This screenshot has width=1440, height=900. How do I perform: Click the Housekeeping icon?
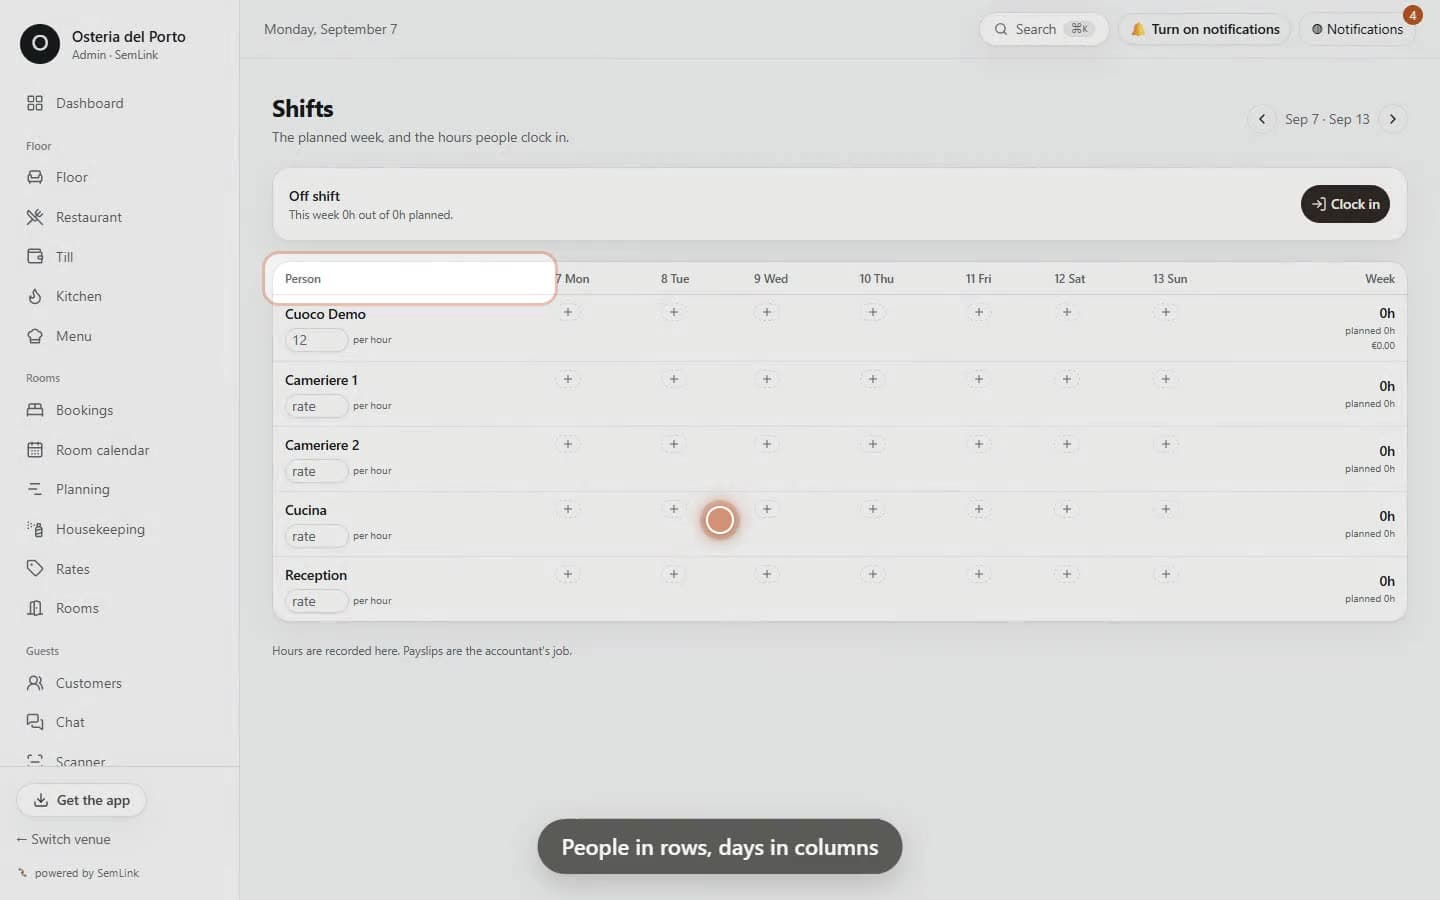click(35, 529)
